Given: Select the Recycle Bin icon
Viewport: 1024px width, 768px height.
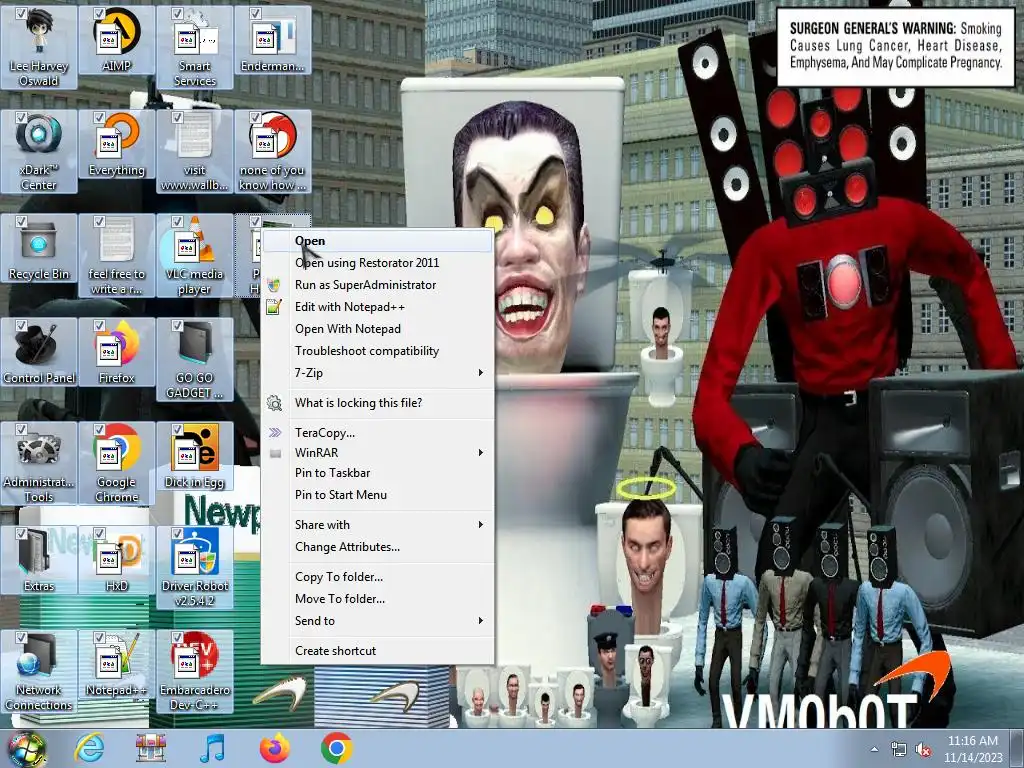Looking at the screenshot, I should coord(39,248).
